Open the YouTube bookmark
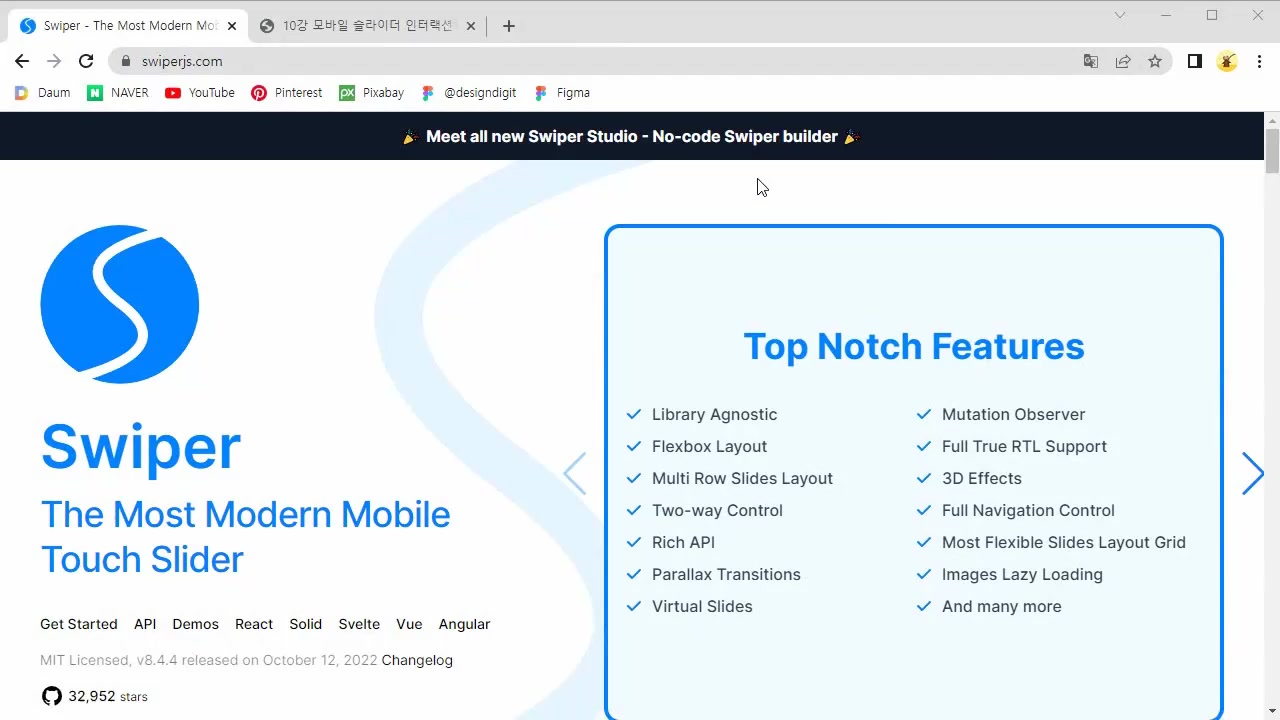This screenshot has height=720, width=1280. click(200, 93)
